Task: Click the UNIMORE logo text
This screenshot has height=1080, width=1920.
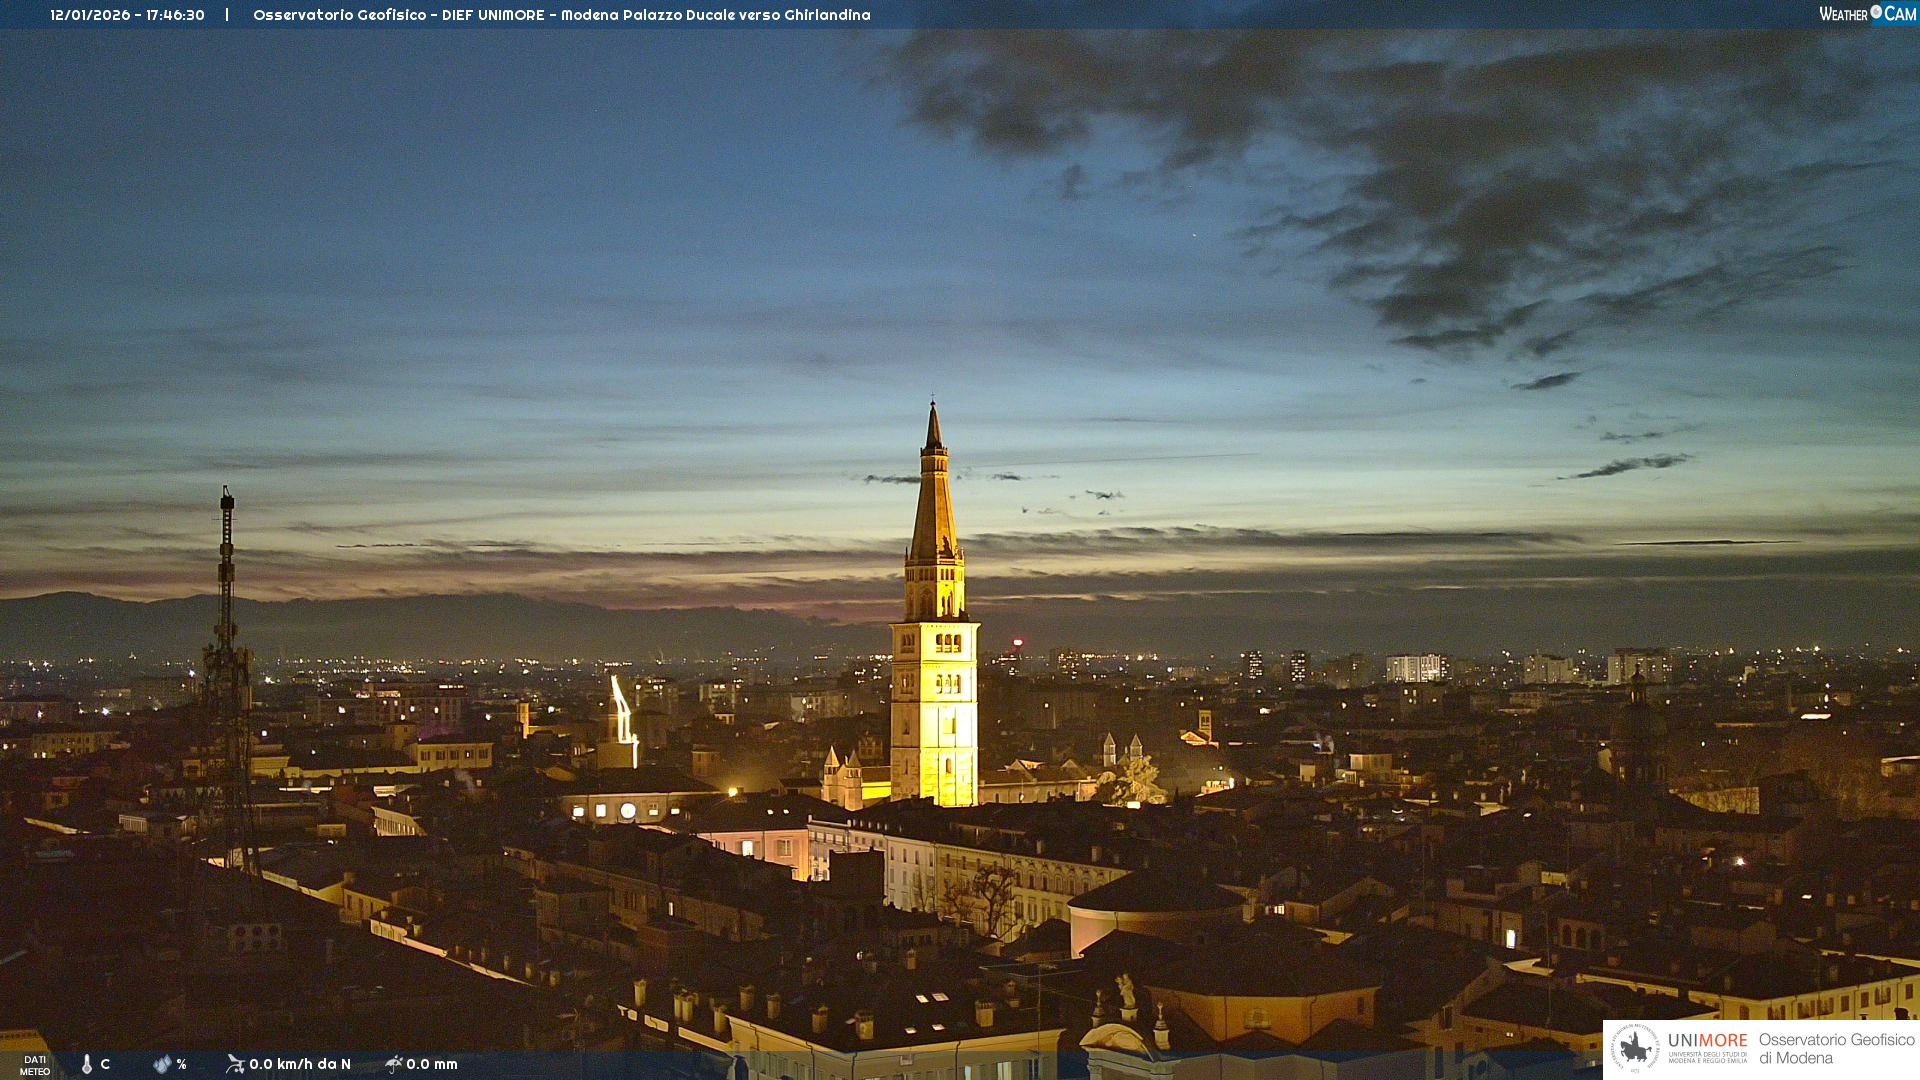Action: pos(1707,1041)
